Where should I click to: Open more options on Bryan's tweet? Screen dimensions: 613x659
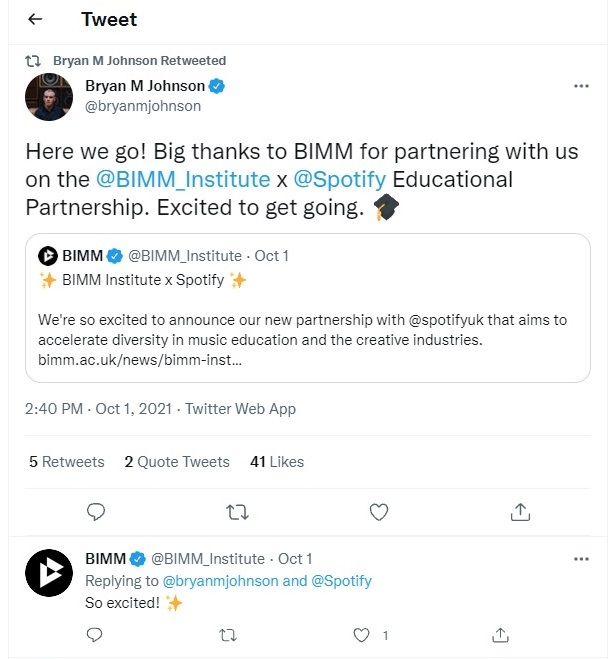pos(581,86)
